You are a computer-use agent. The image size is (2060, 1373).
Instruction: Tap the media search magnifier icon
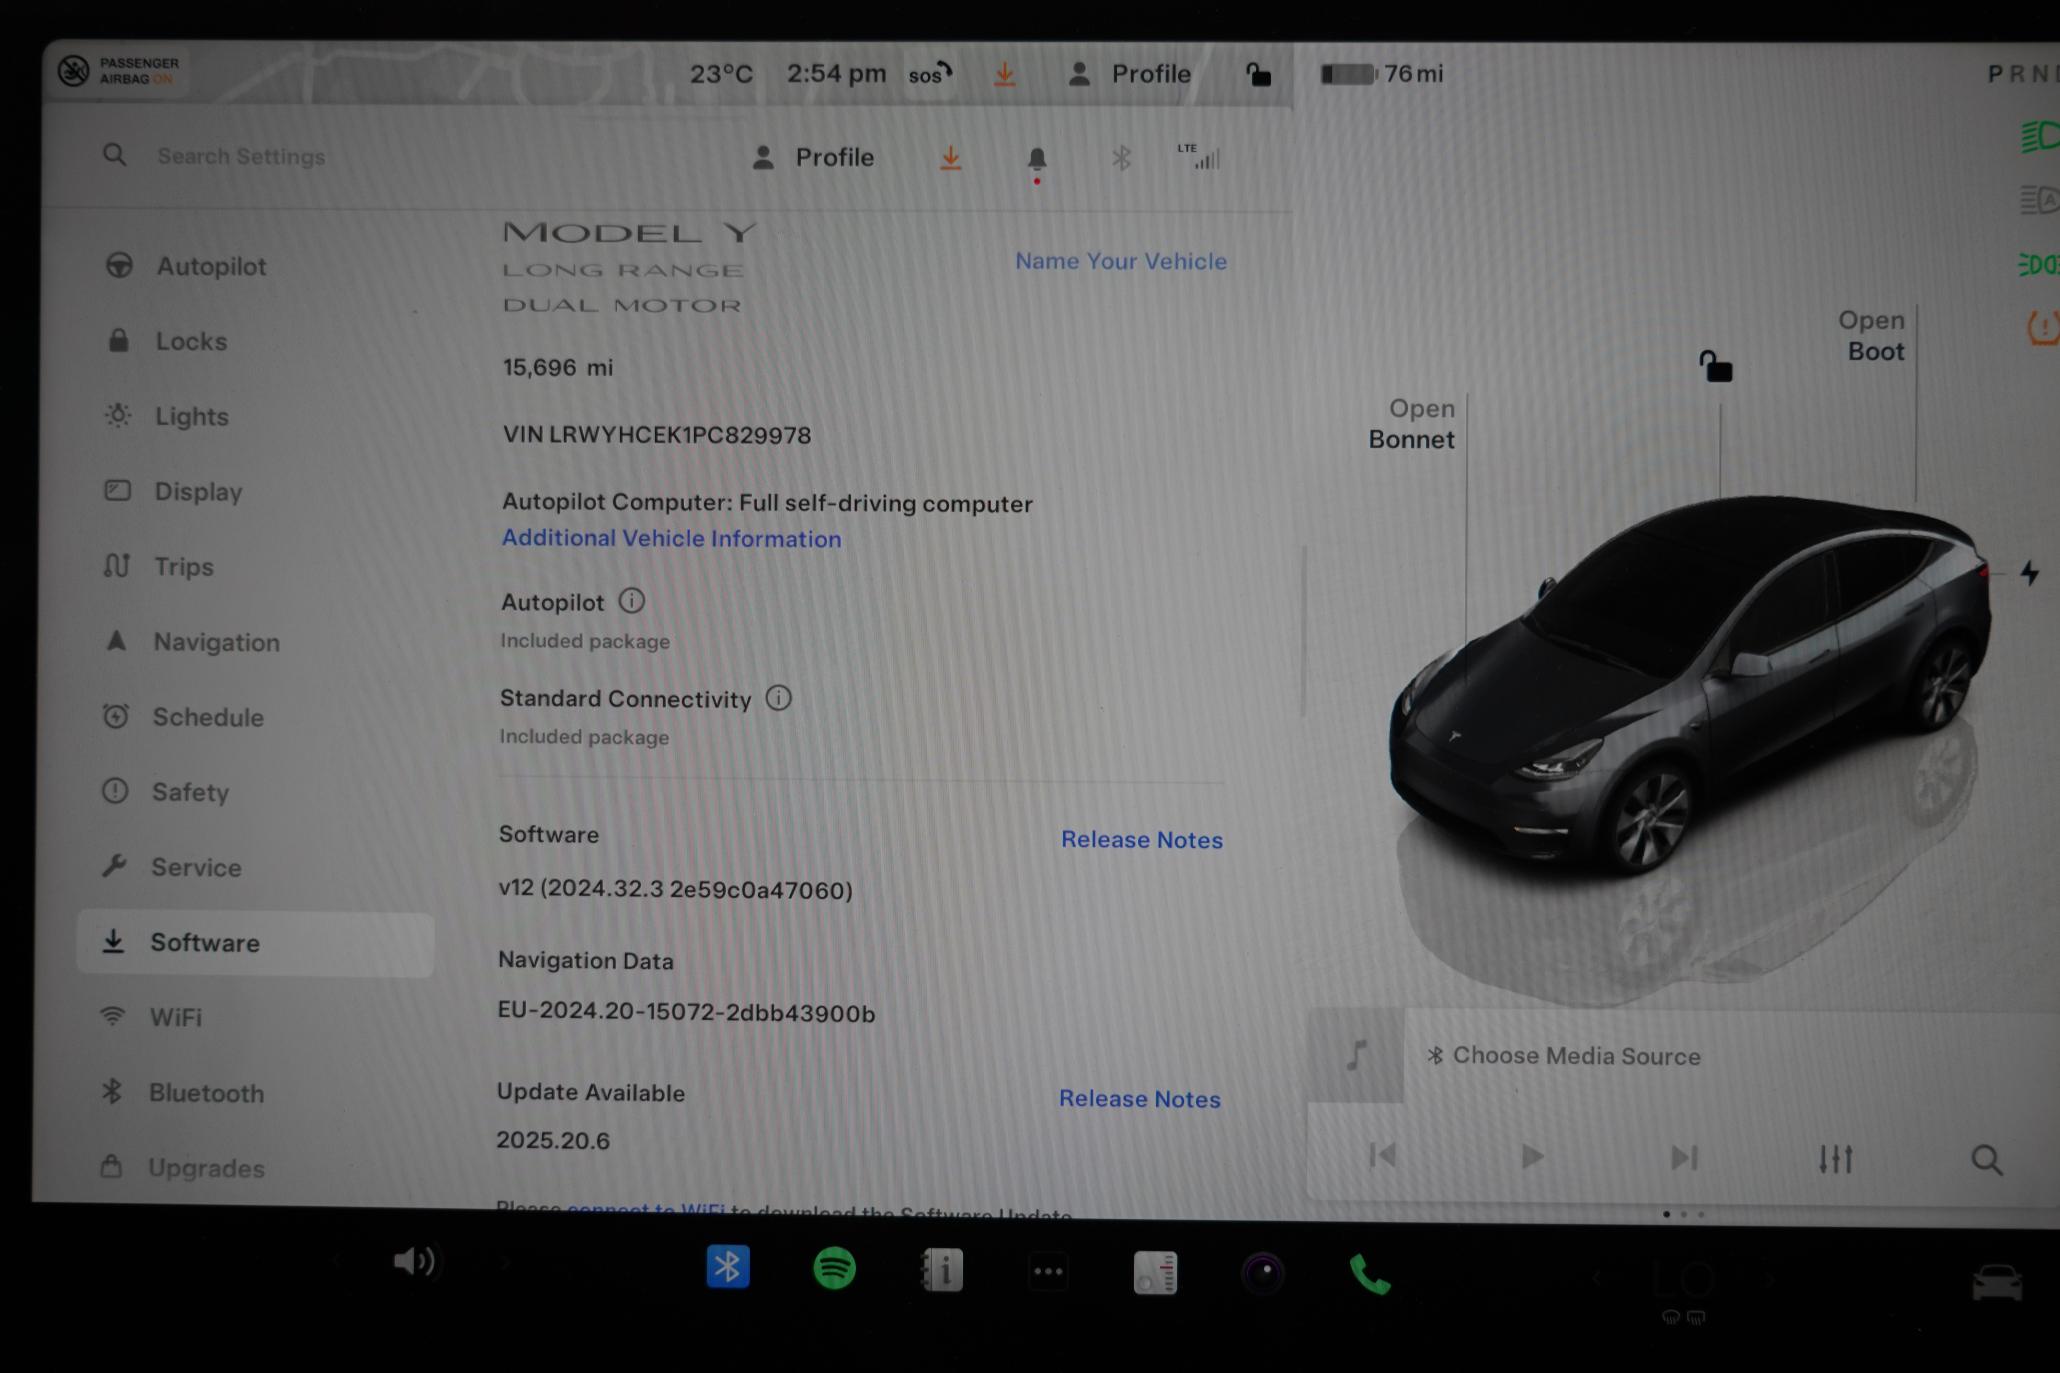[x=1987, y=1160]
